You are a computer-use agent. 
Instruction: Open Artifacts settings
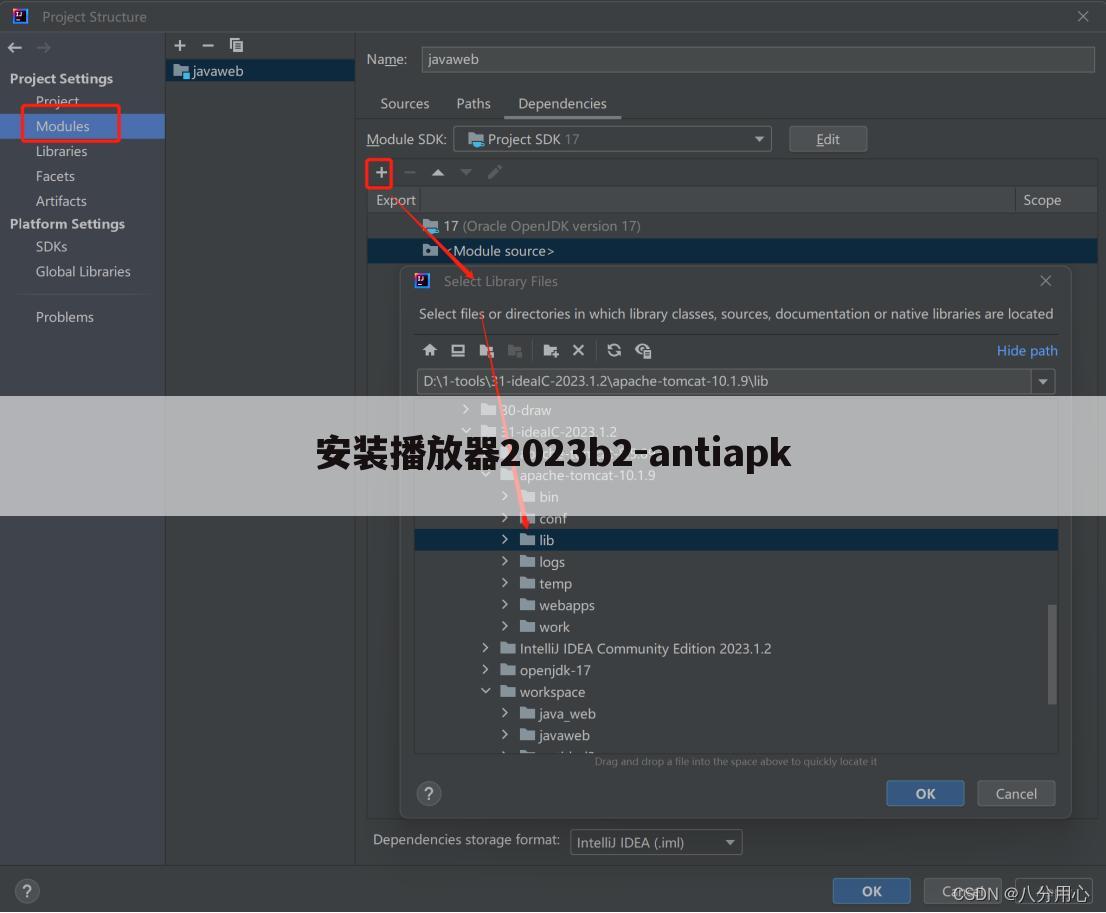tap(61, 201)
